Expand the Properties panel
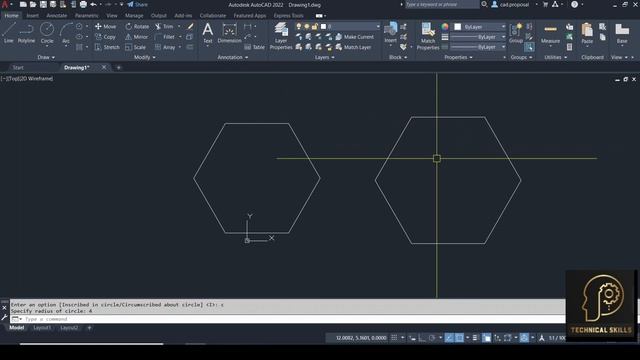640x360 pixels. coord(458,58)
